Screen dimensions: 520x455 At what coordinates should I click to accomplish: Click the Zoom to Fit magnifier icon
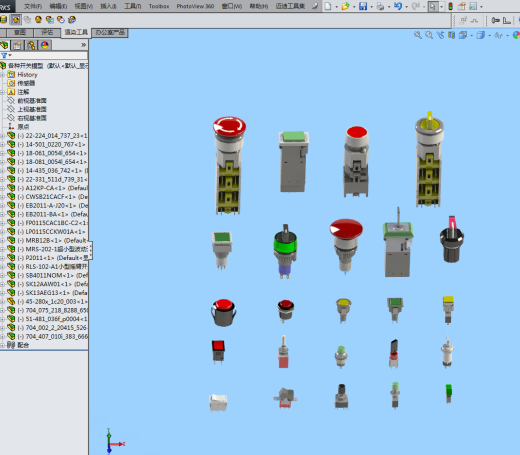[x=418, y=35]
